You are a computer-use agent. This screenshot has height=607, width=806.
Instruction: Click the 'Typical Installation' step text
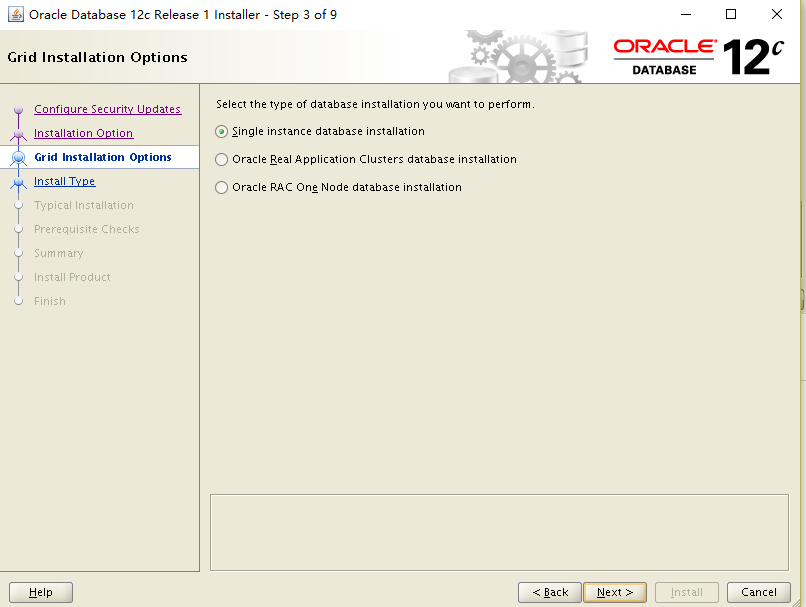[84, 205]
